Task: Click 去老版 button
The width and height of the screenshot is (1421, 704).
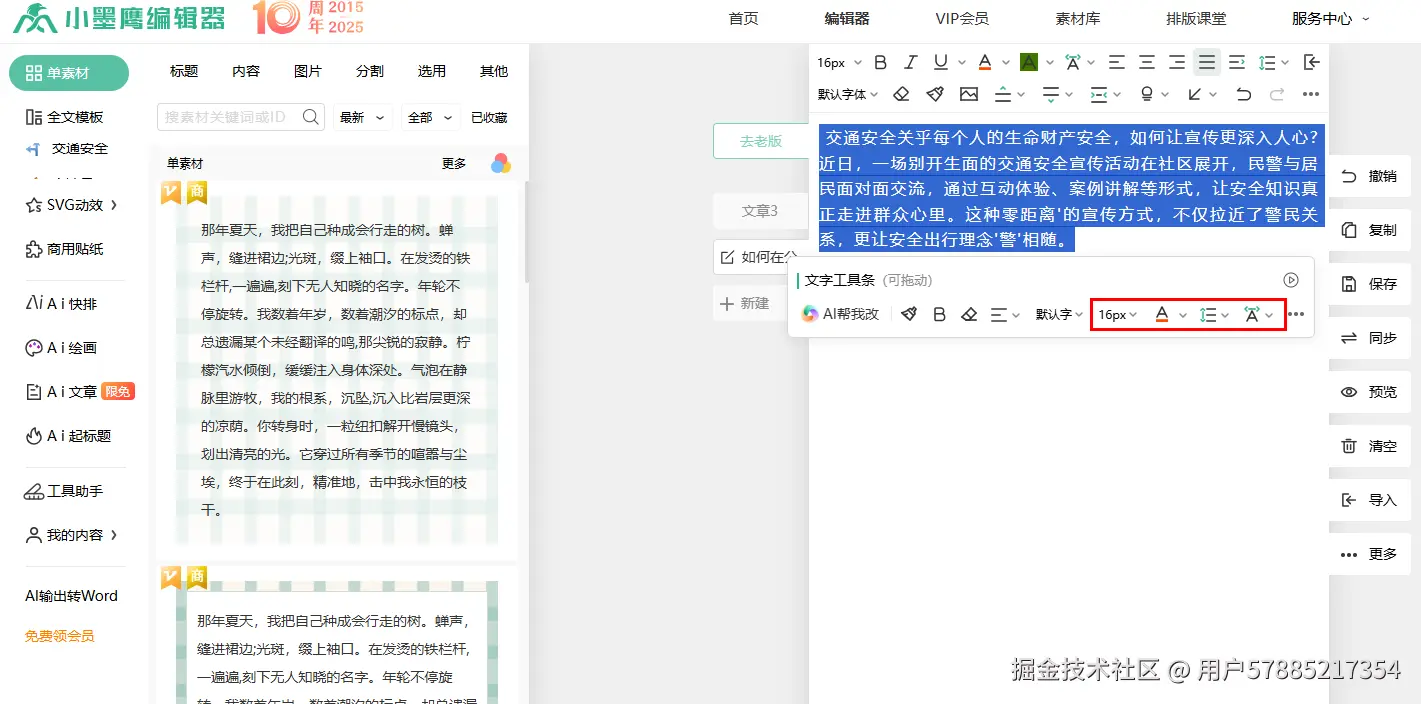Action: pos(761,141)
